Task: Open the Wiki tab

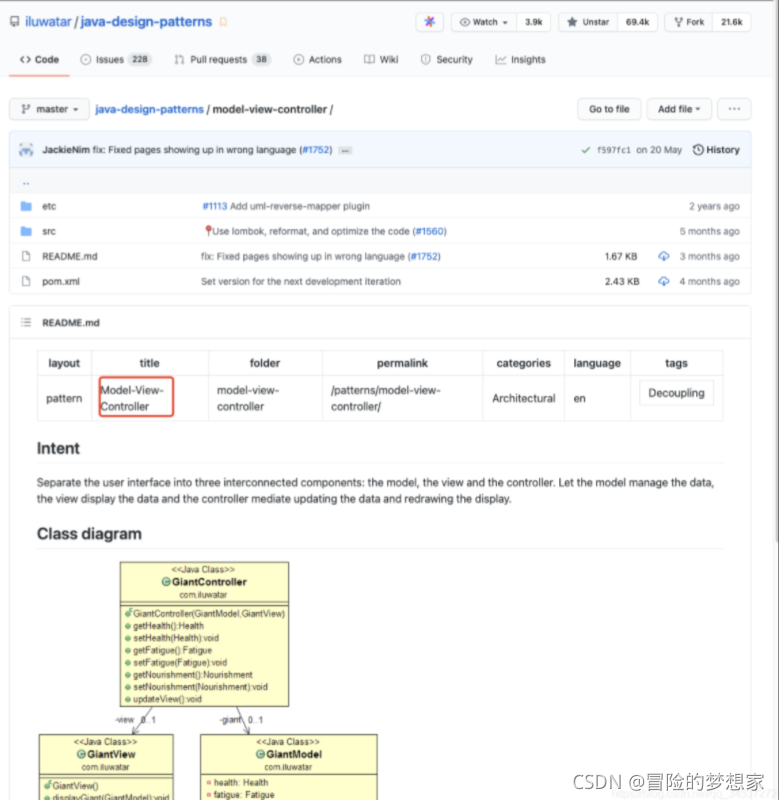Action: (381, 60)
